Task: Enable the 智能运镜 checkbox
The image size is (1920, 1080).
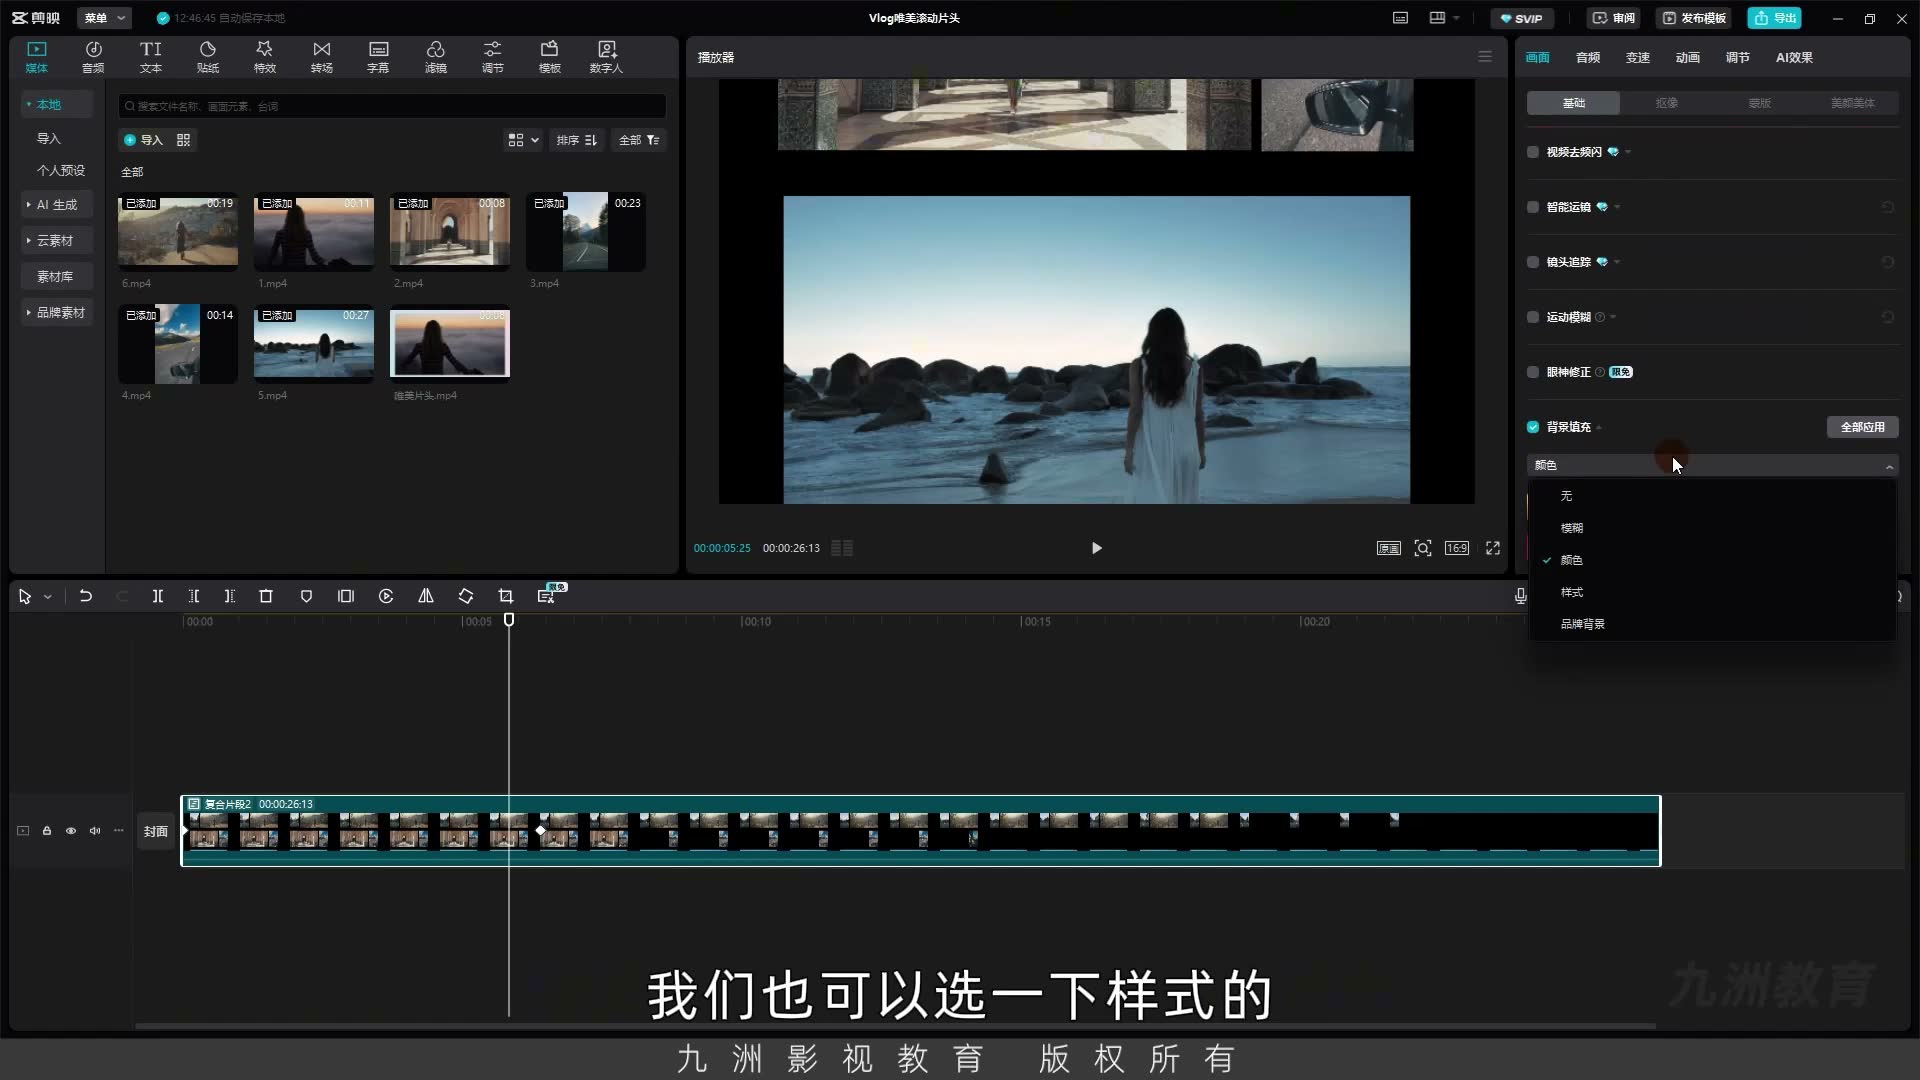Action: coord(1533,207)
